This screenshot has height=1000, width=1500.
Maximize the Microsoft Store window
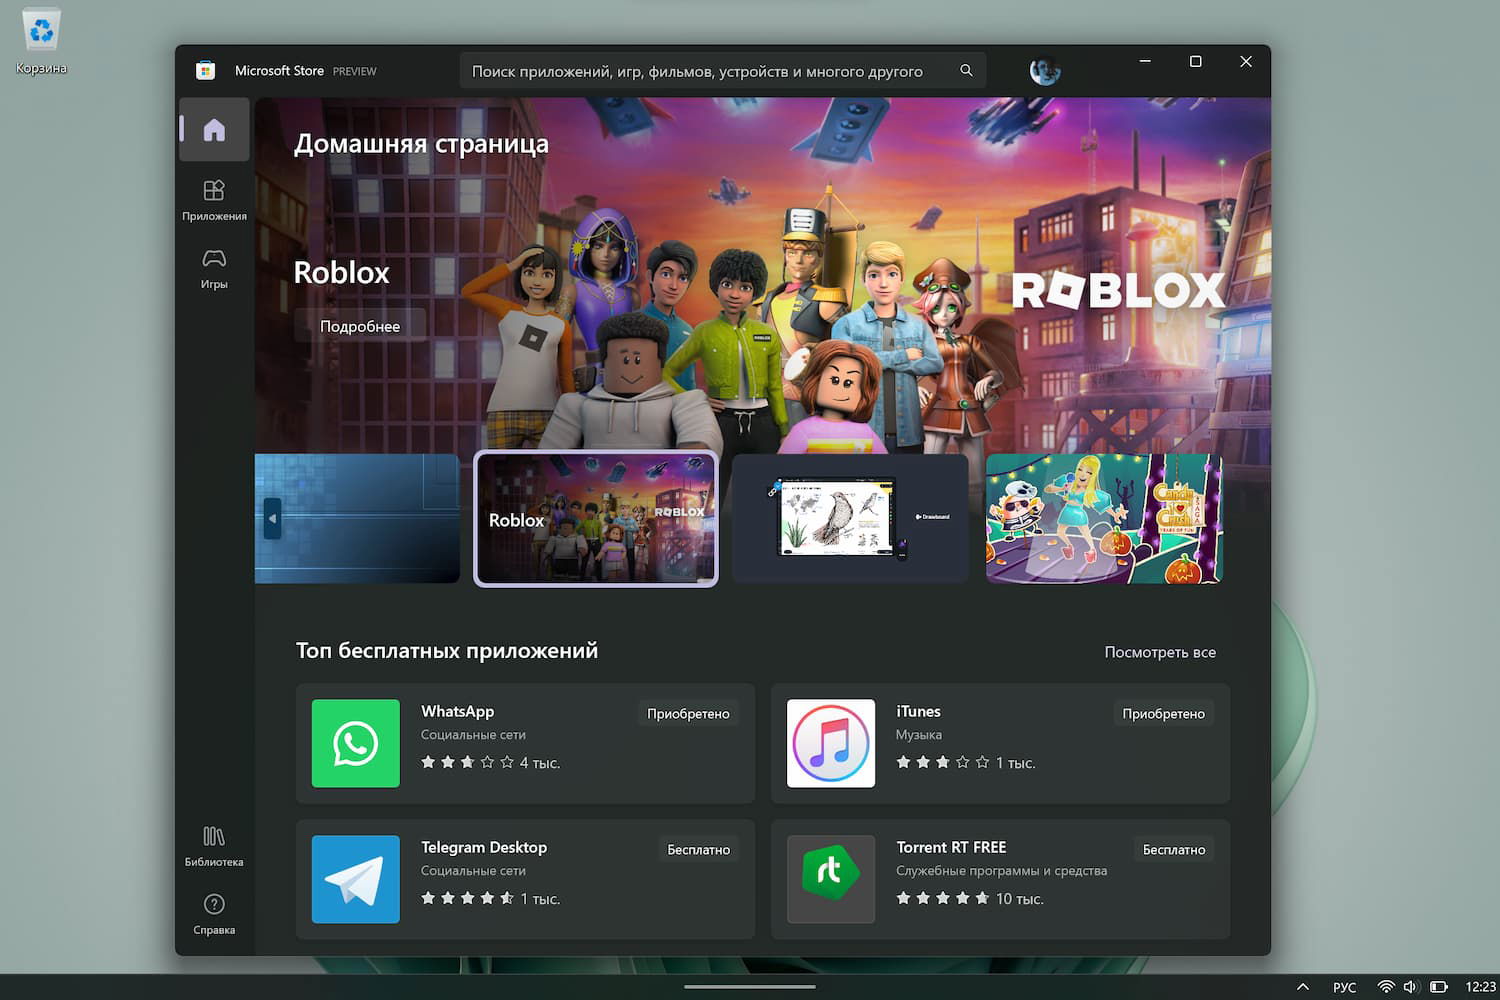[1195, 62]
